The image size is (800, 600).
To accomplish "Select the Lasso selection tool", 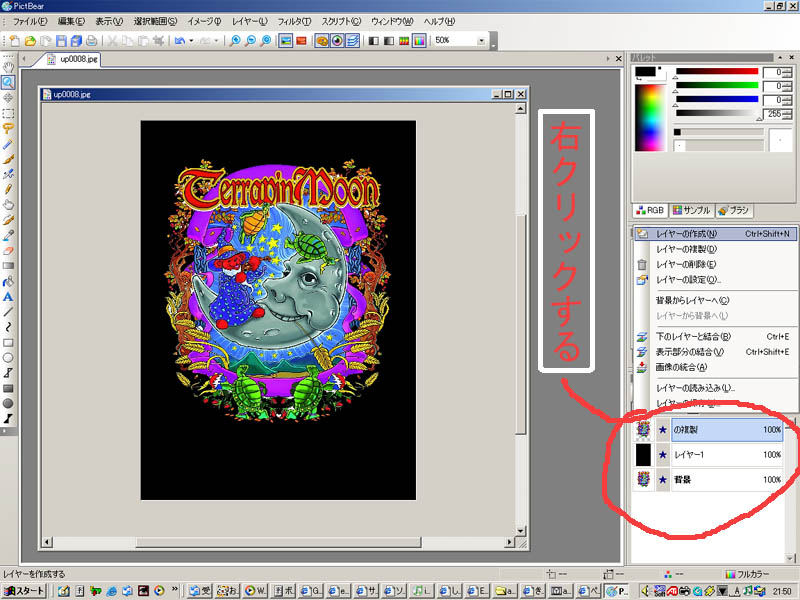I will point(8,128).
